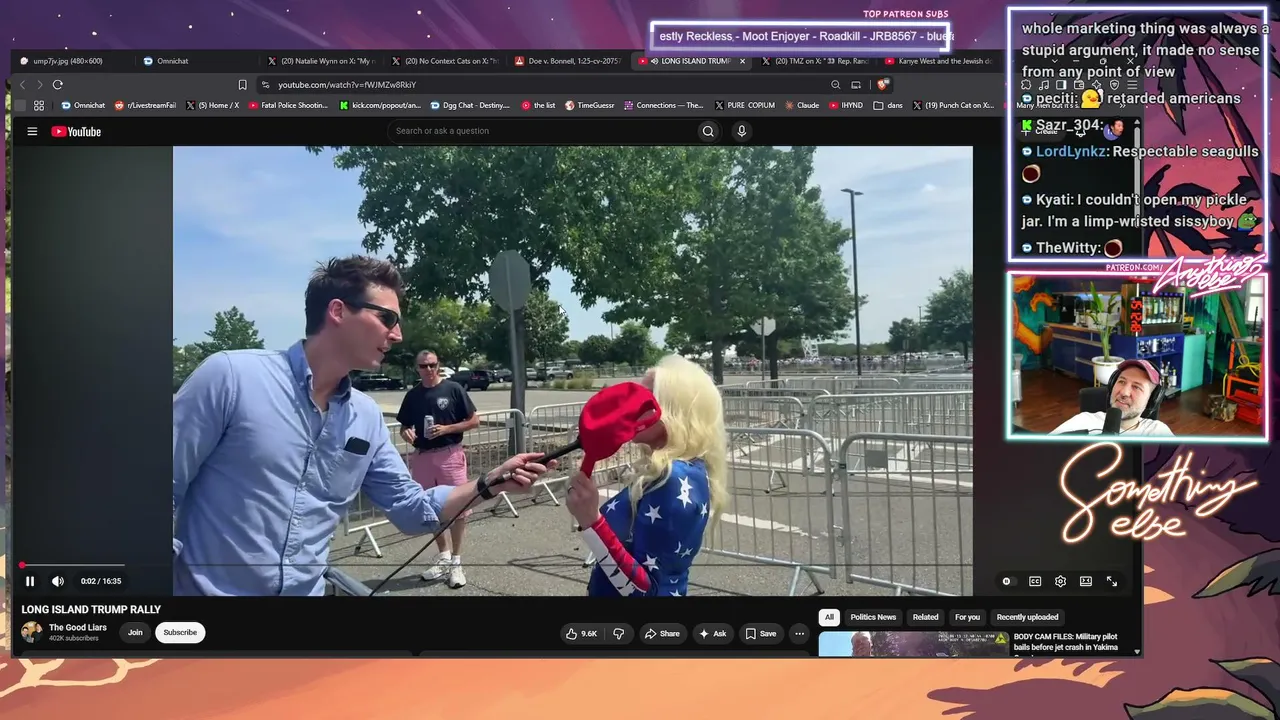Click the YouTube search magnifier button
The height and width of the screenshot is (720, 1280).
click(708, 131)
